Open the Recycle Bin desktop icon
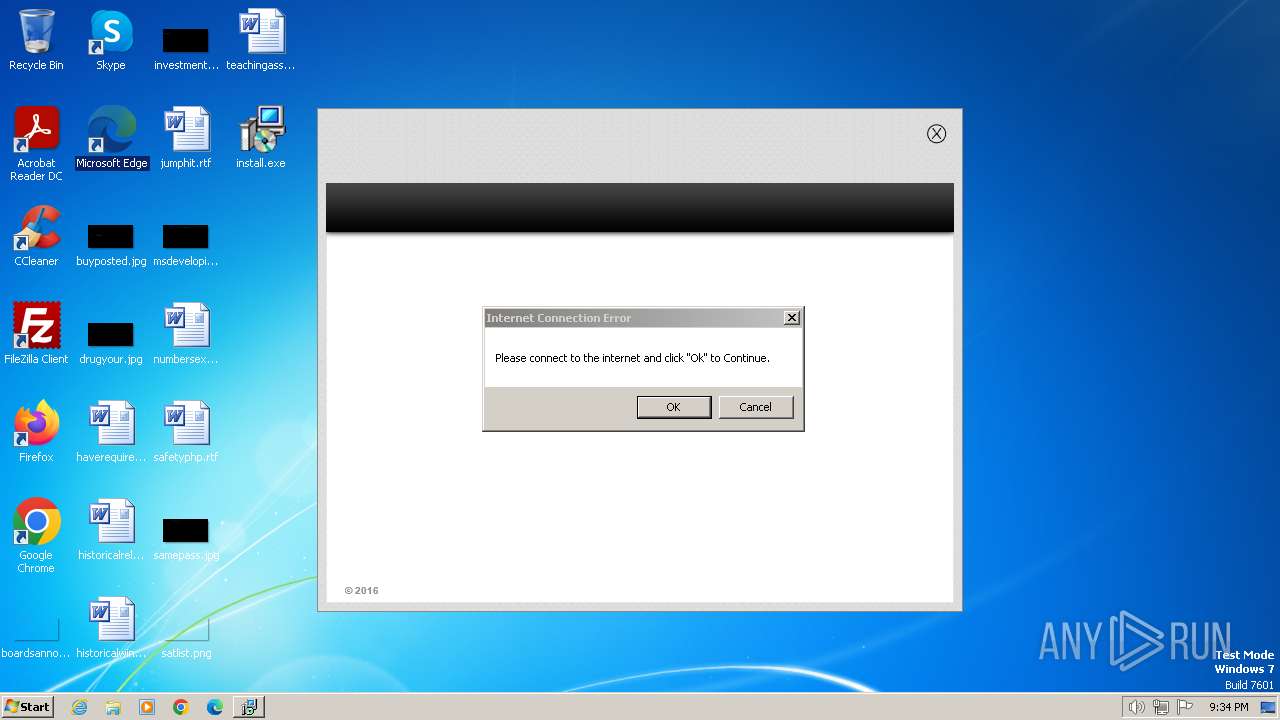The image size is (1280, 720). [x=36, y=40]
